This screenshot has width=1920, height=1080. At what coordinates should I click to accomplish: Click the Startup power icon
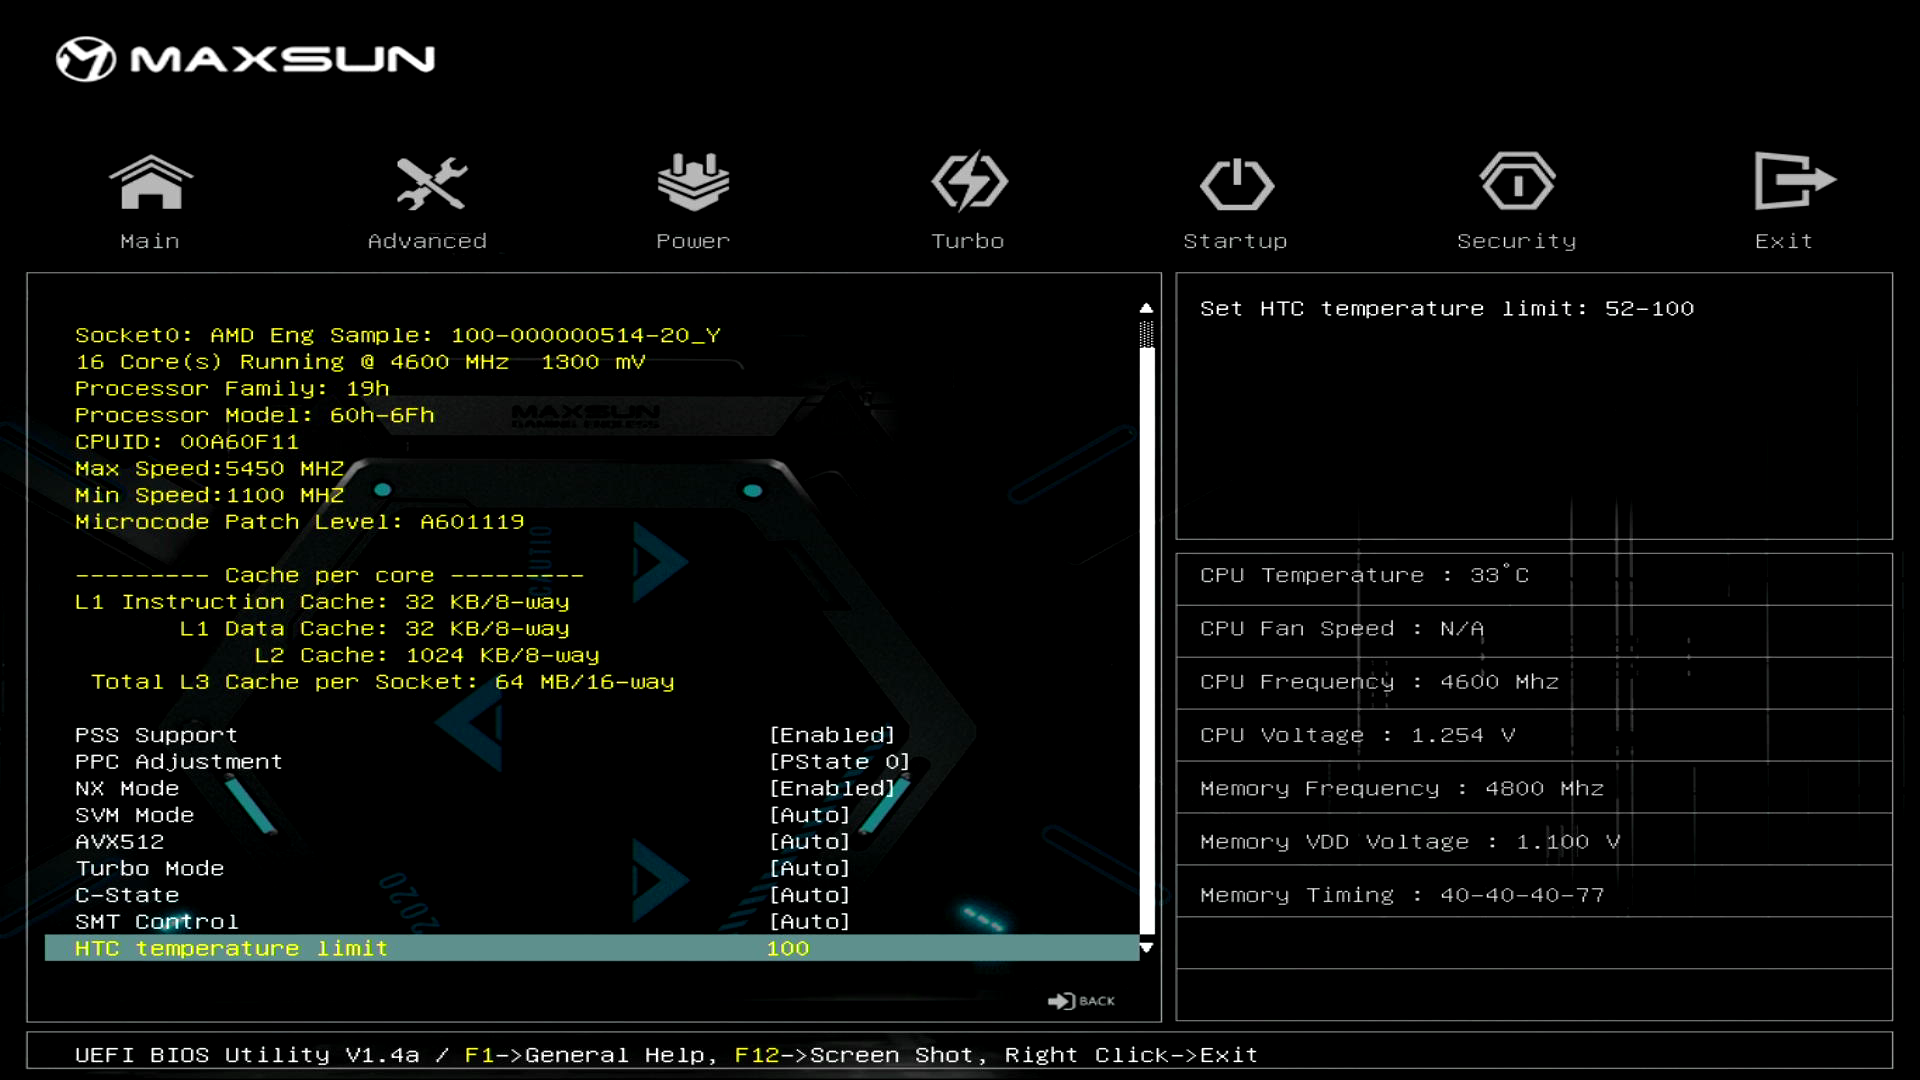pos(1236,183)
